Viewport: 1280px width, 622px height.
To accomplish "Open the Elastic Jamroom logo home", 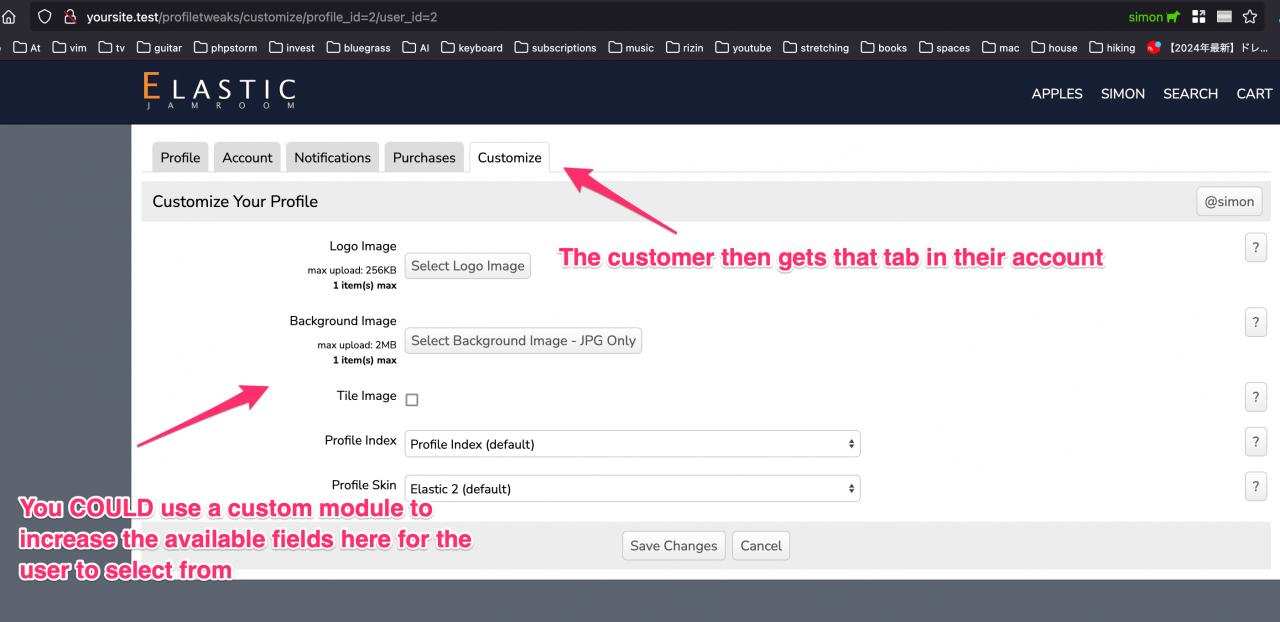I will click(219, 92).
